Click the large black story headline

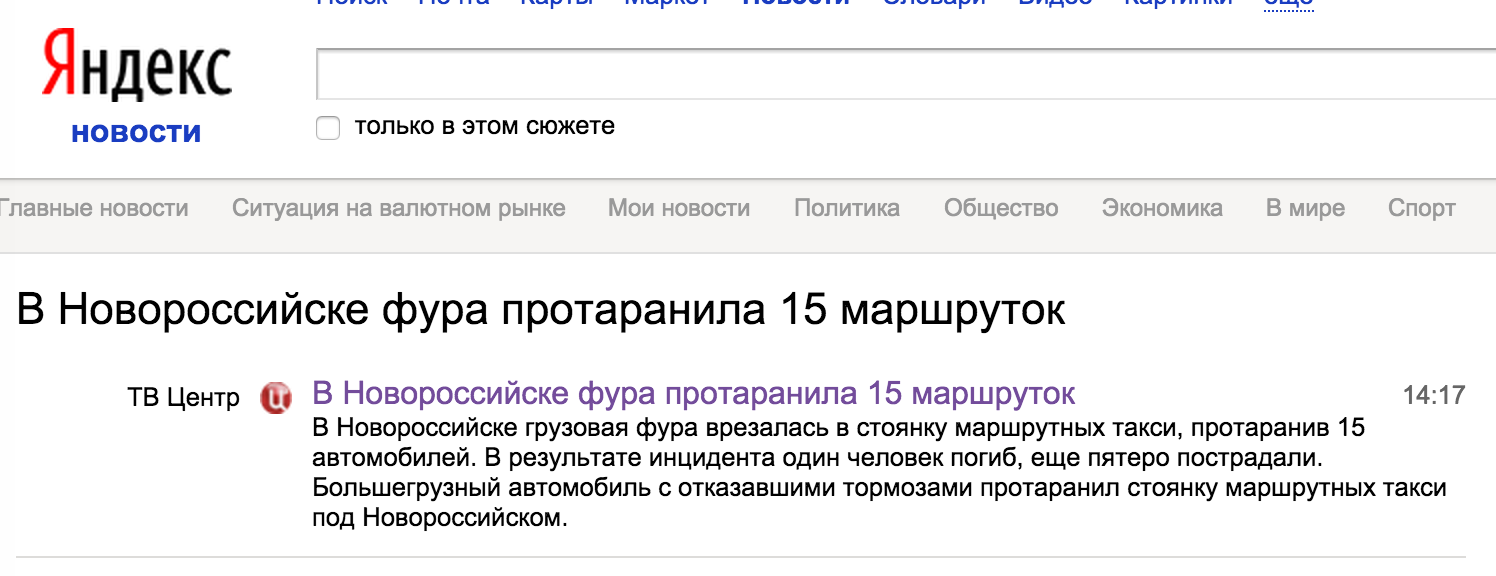click(x=541, y=311)
